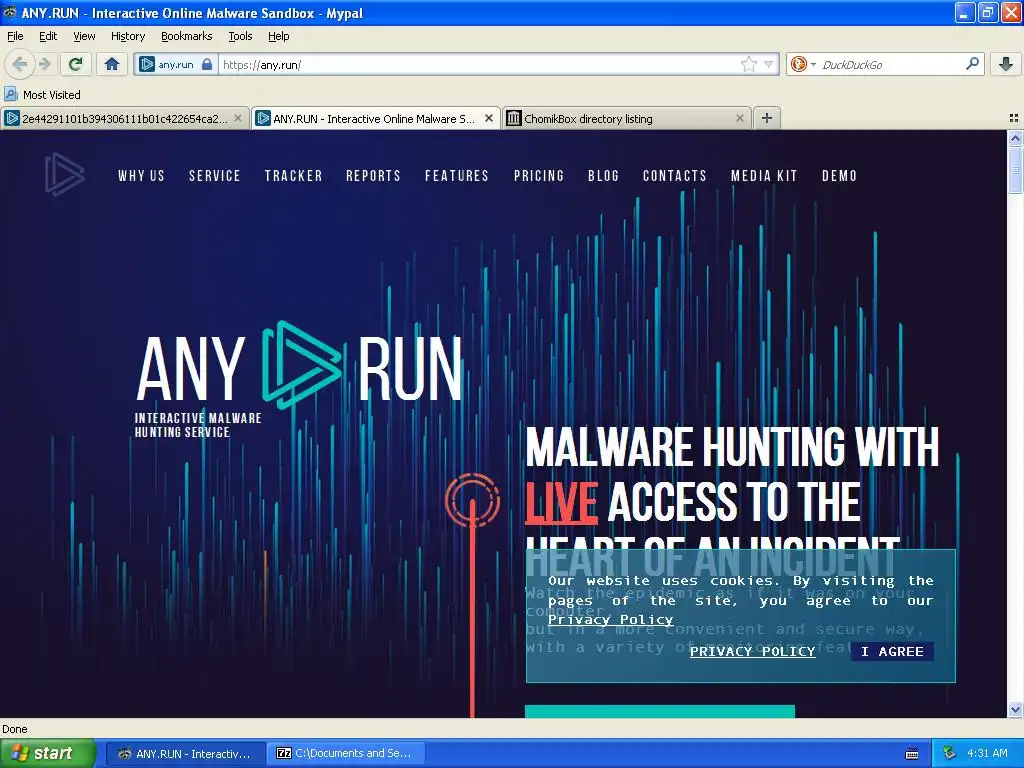
Task: Click the any.run site identity icon
Action: [148, 64]
